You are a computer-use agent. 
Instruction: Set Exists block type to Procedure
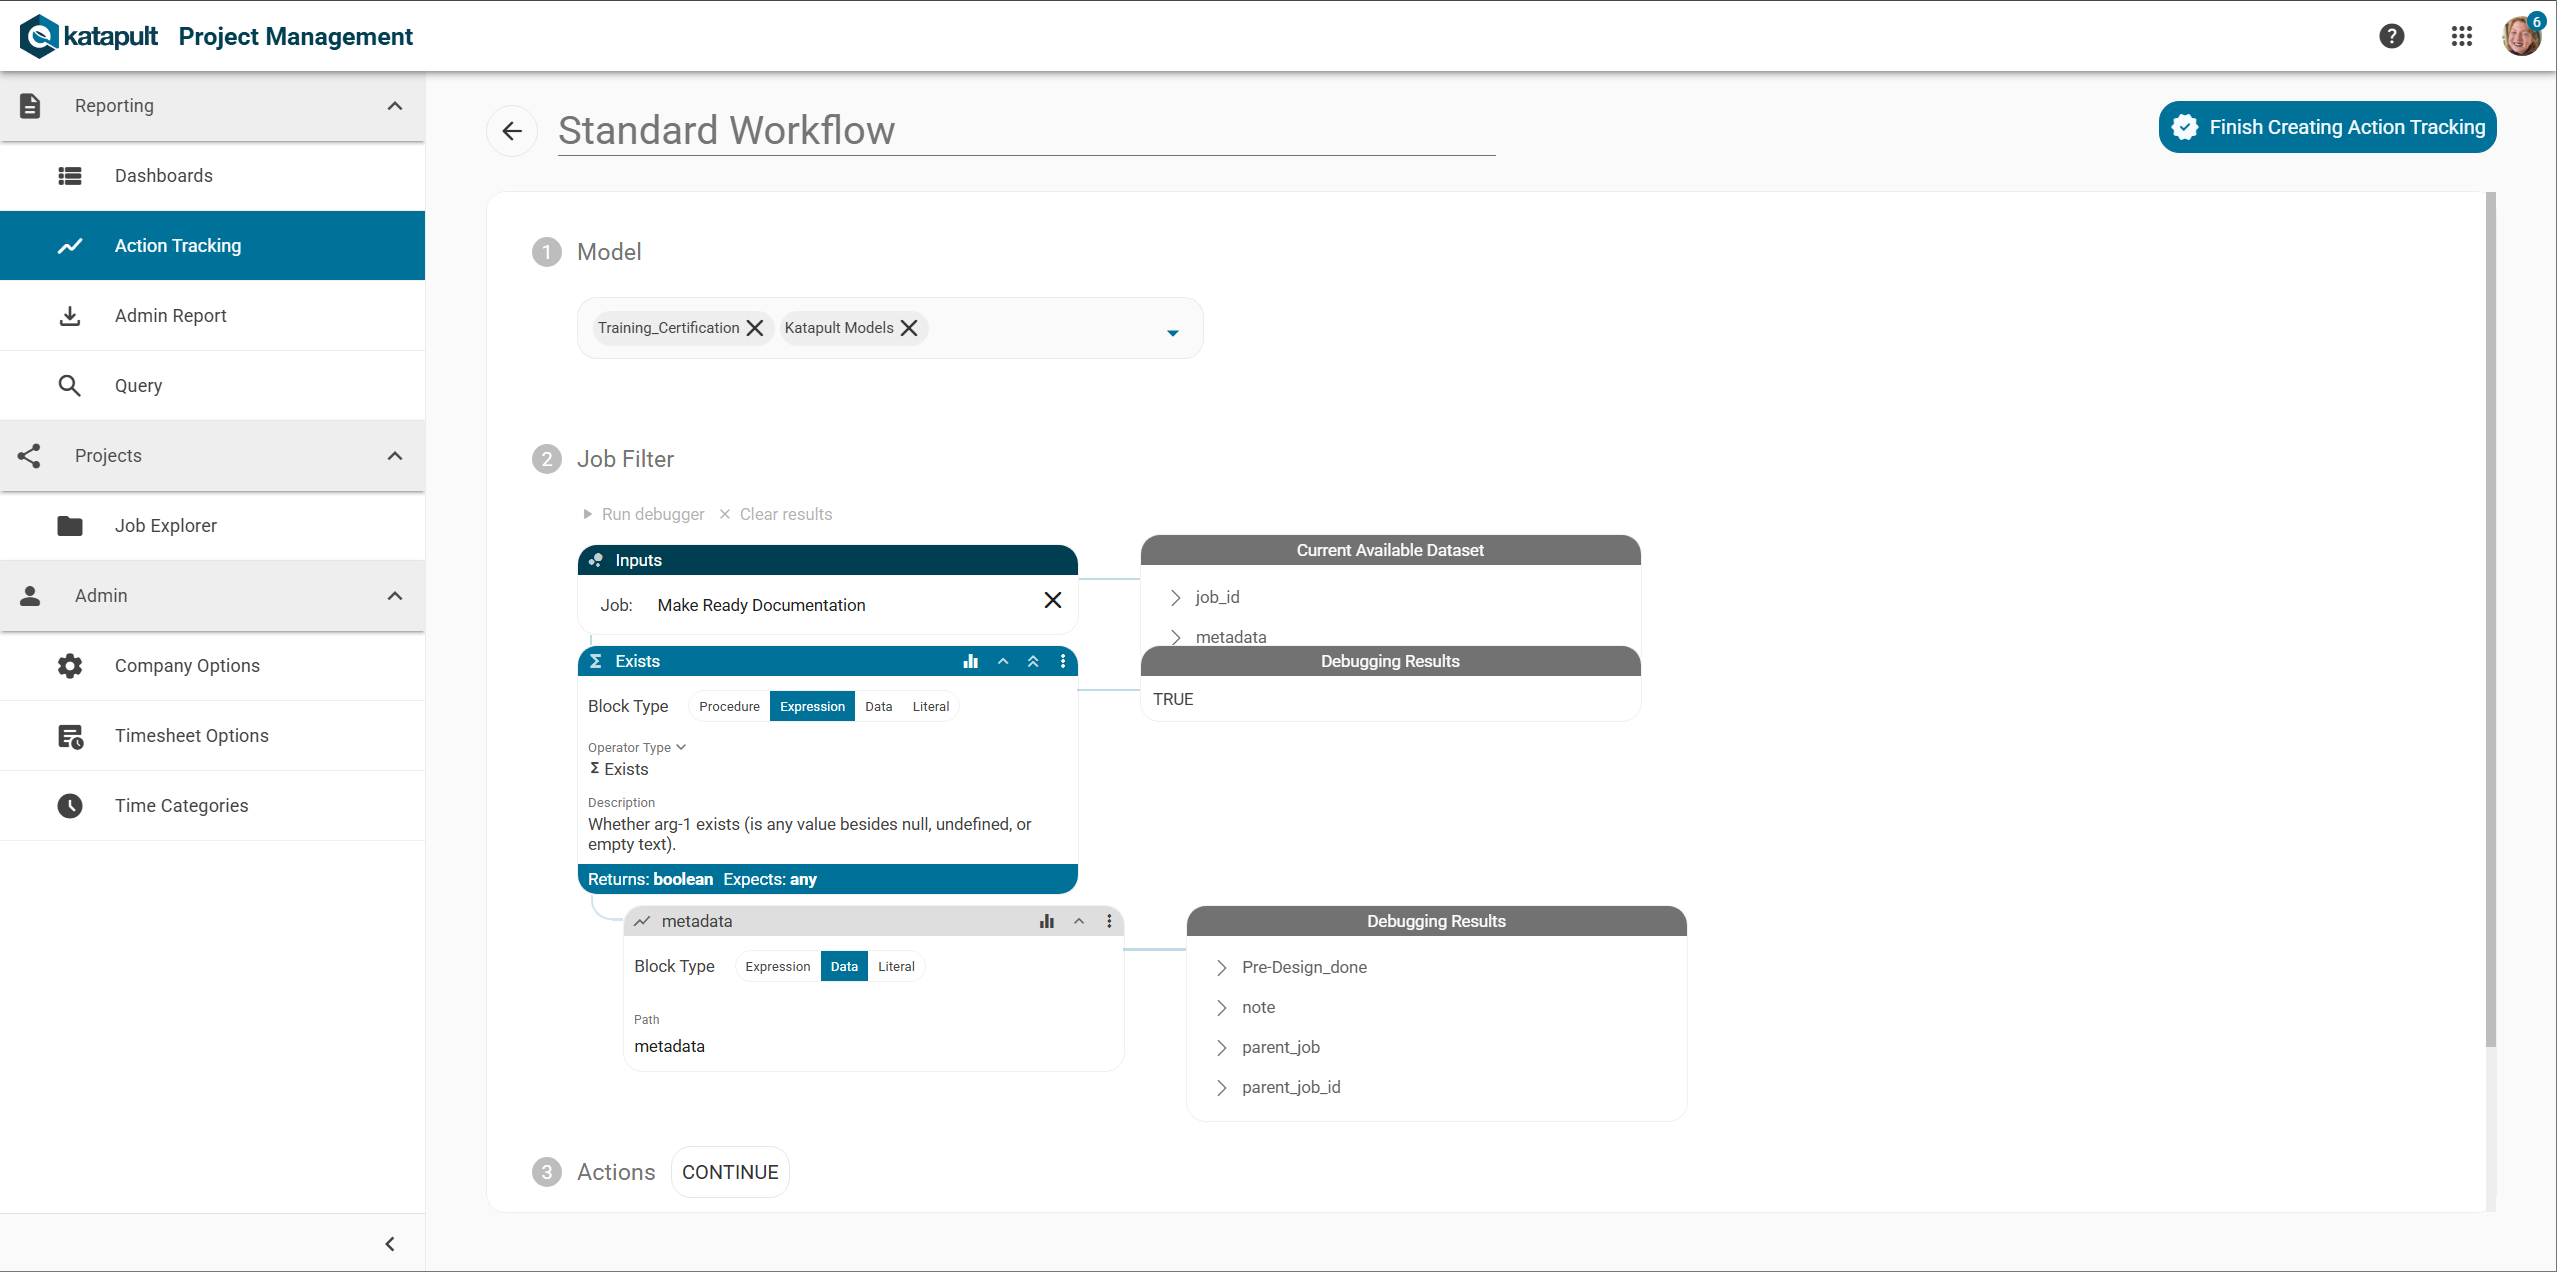[729, 706]
